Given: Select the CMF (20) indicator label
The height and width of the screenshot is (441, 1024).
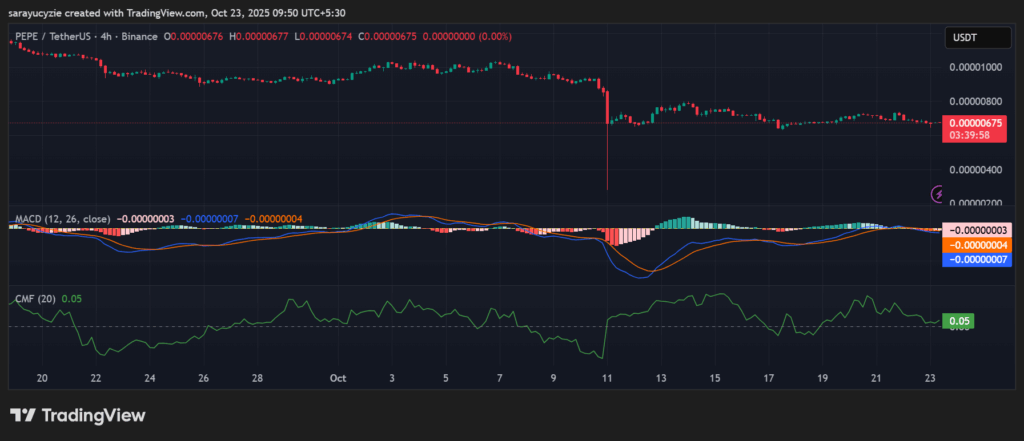Looking at the screenshot, I should coord(35,298).
